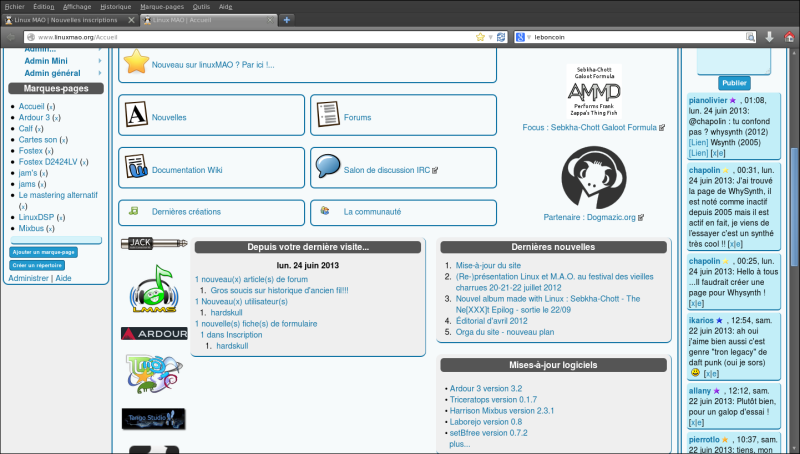The image size is (800, 454).
Task: Click the star icon beside Nouveau sur linuxMAO
Action: tap(136, 61)
